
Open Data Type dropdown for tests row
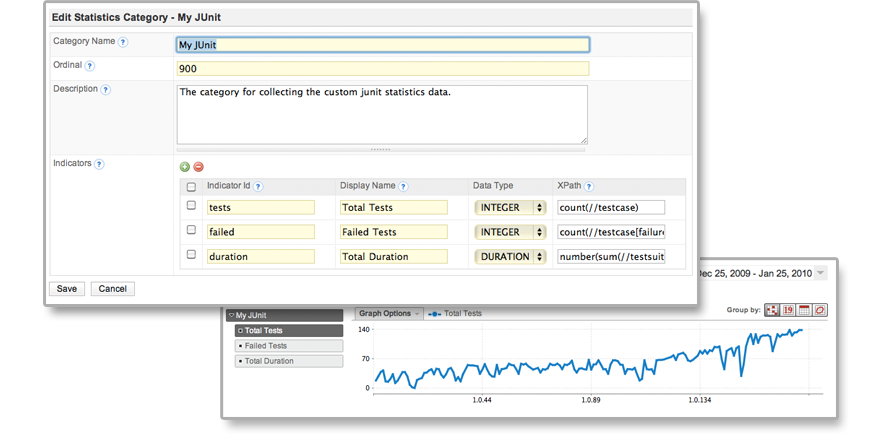510,208
